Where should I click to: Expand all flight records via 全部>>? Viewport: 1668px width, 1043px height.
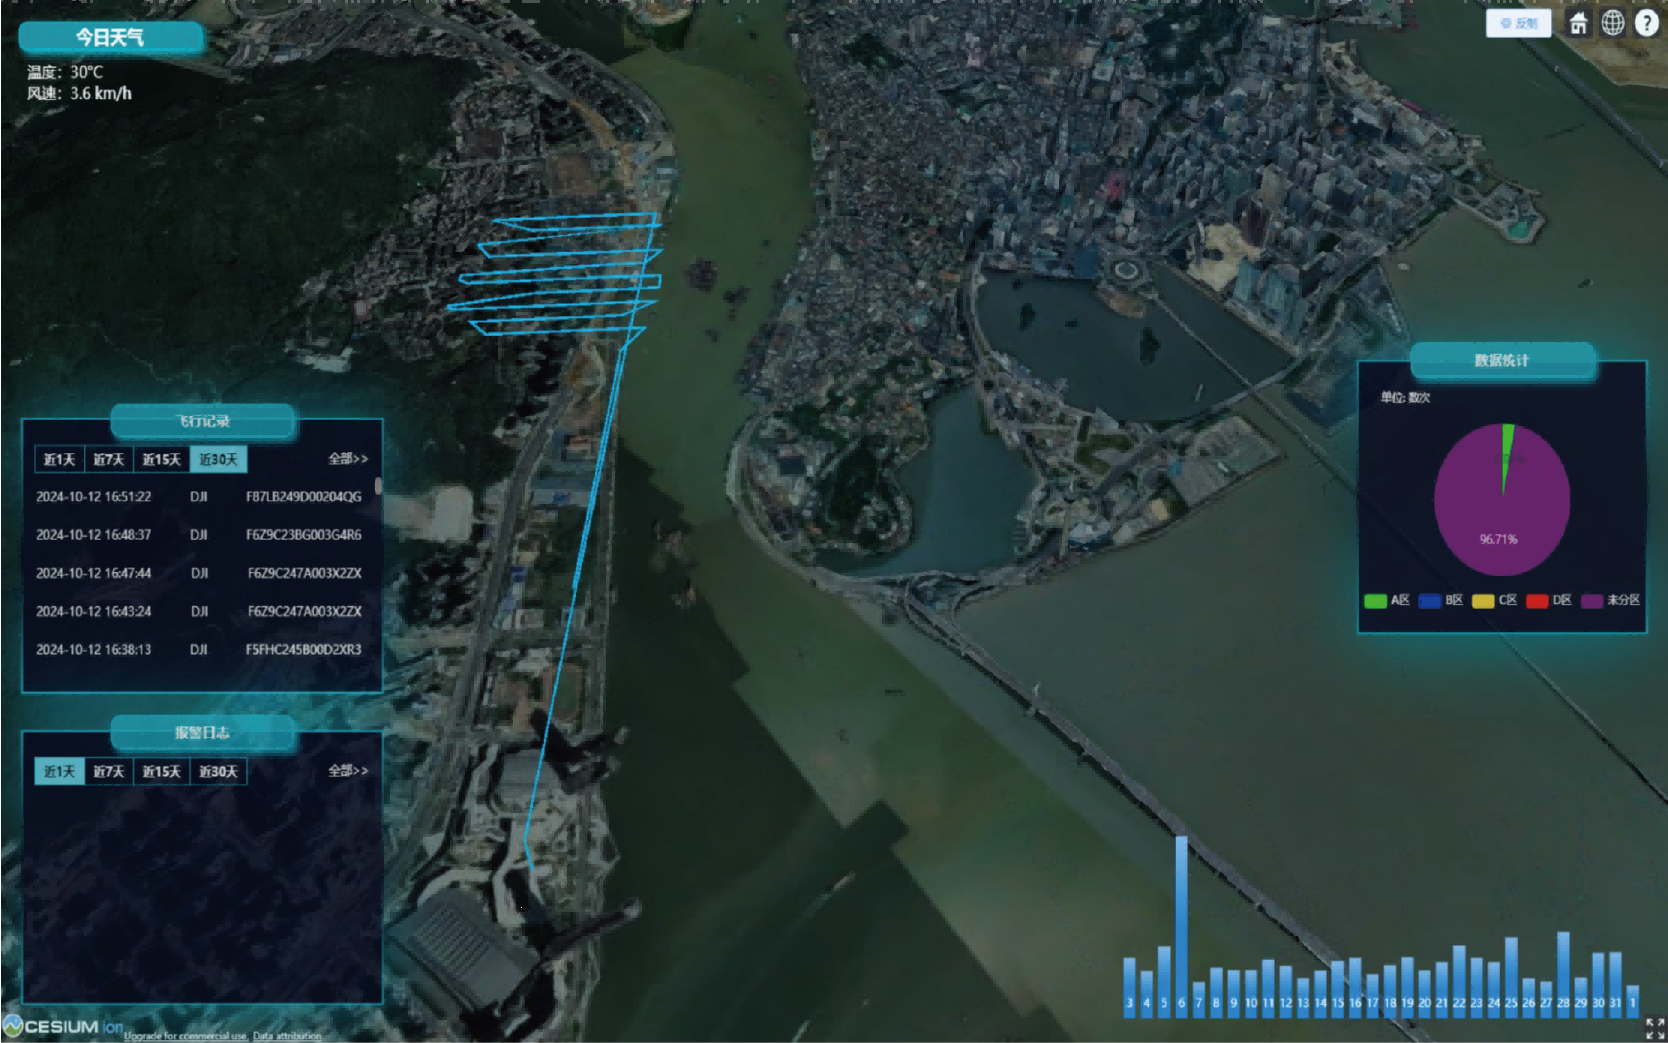348,459
